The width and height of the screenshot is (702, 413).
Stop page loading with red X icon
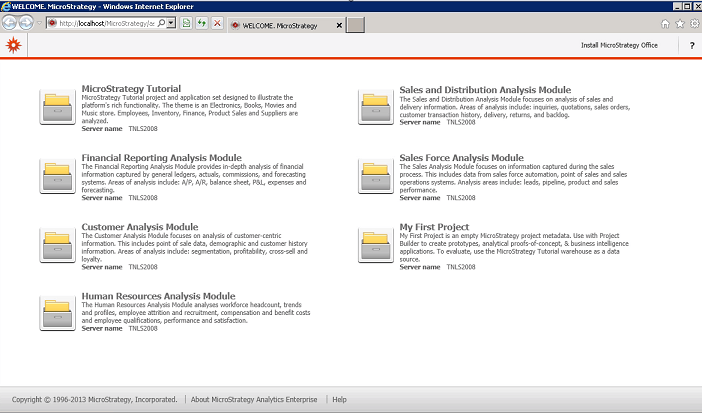coord(218,23)
